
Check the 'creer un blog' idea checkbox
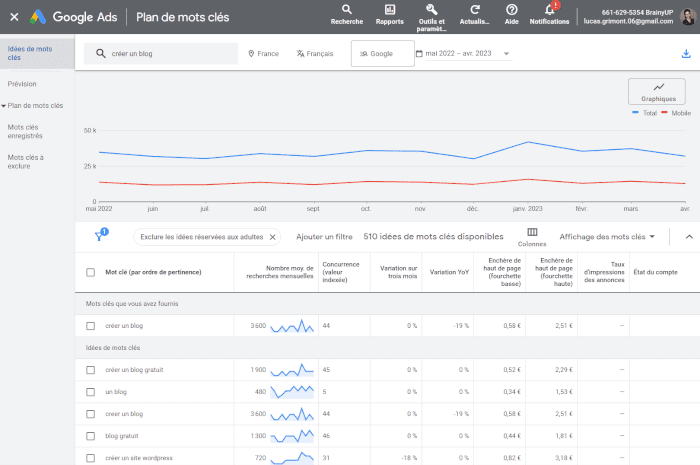pos(91,414)
